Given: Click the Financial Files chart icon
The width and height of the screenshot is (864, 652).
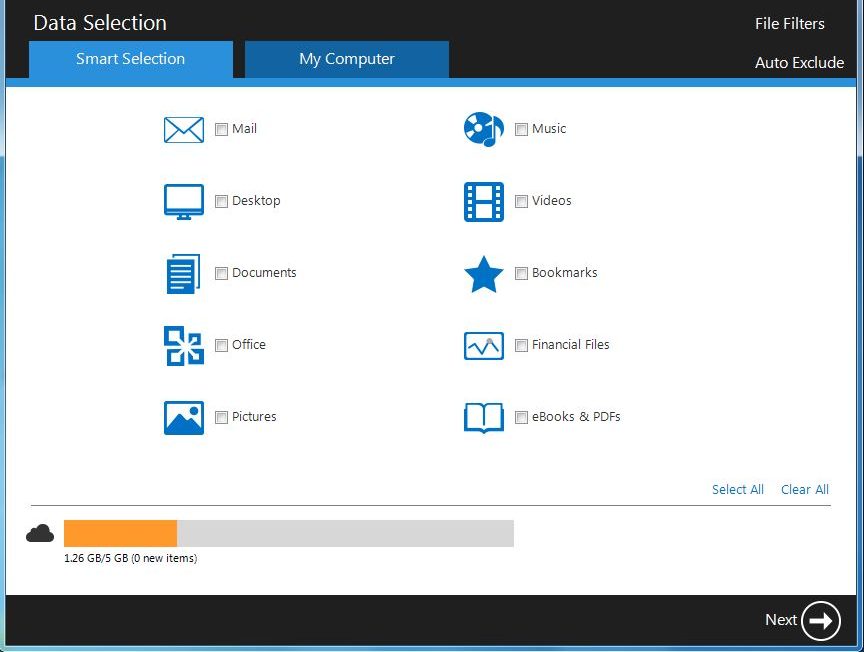Looking at the screenshot, I should point(484,346).
